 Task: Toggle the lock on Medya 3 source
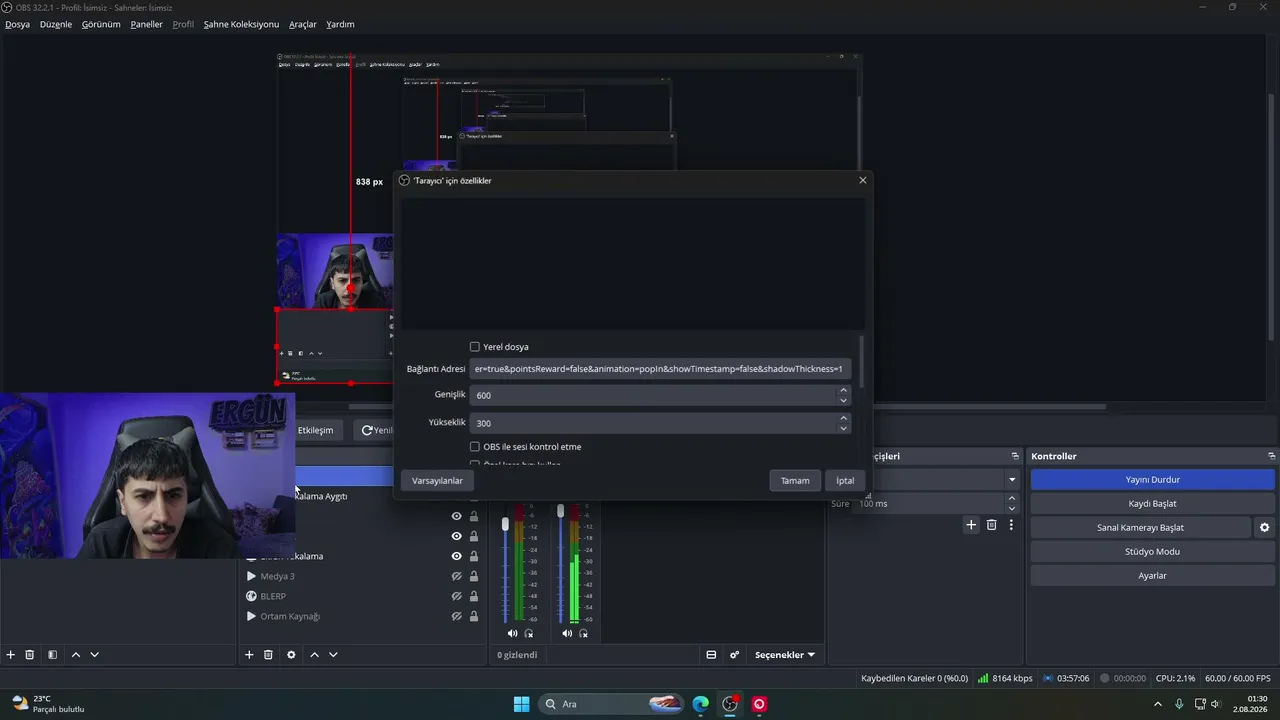point(474,576)
